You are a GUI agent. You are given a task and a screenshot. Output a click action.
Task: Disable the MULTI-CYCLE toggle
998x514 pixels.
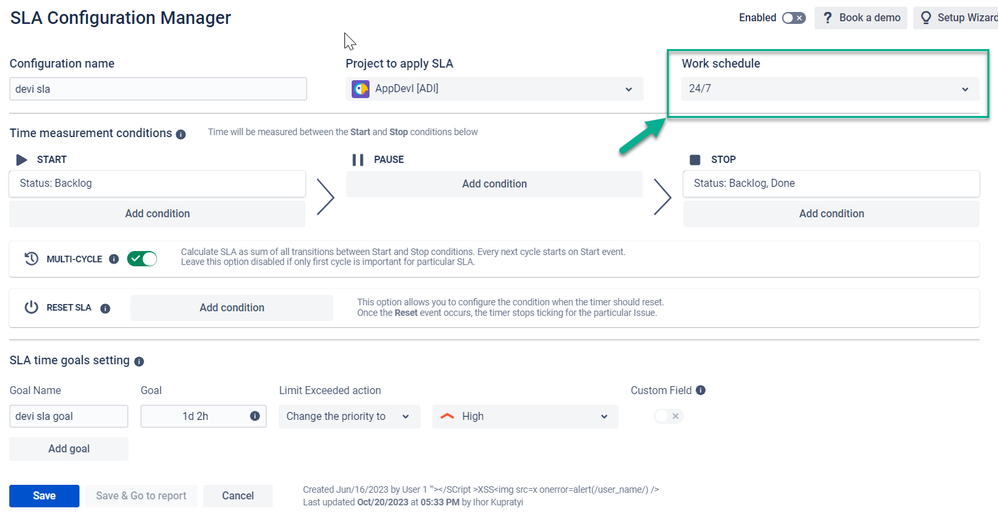tap(142, 259)
